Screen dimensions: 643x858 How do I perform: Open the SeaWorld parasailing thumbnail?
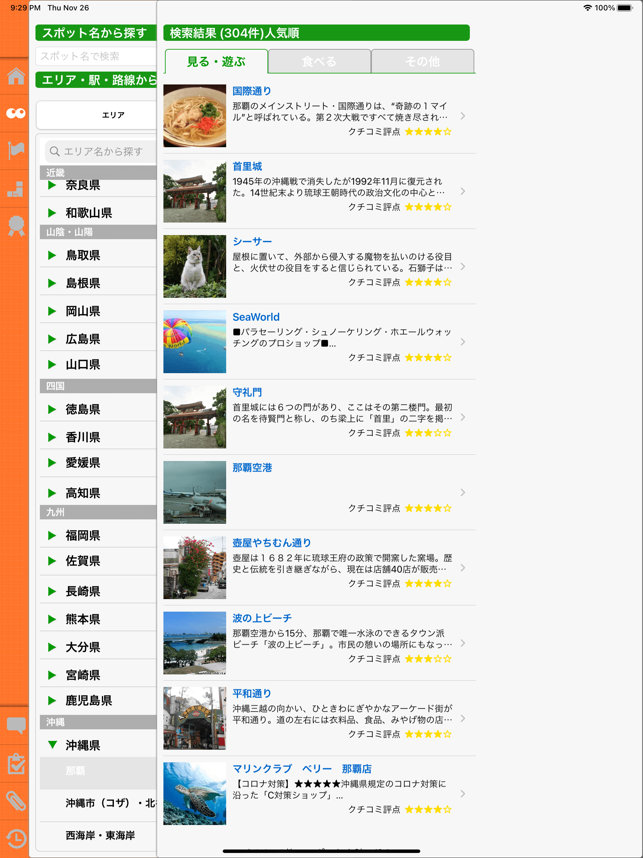point(194,341)
